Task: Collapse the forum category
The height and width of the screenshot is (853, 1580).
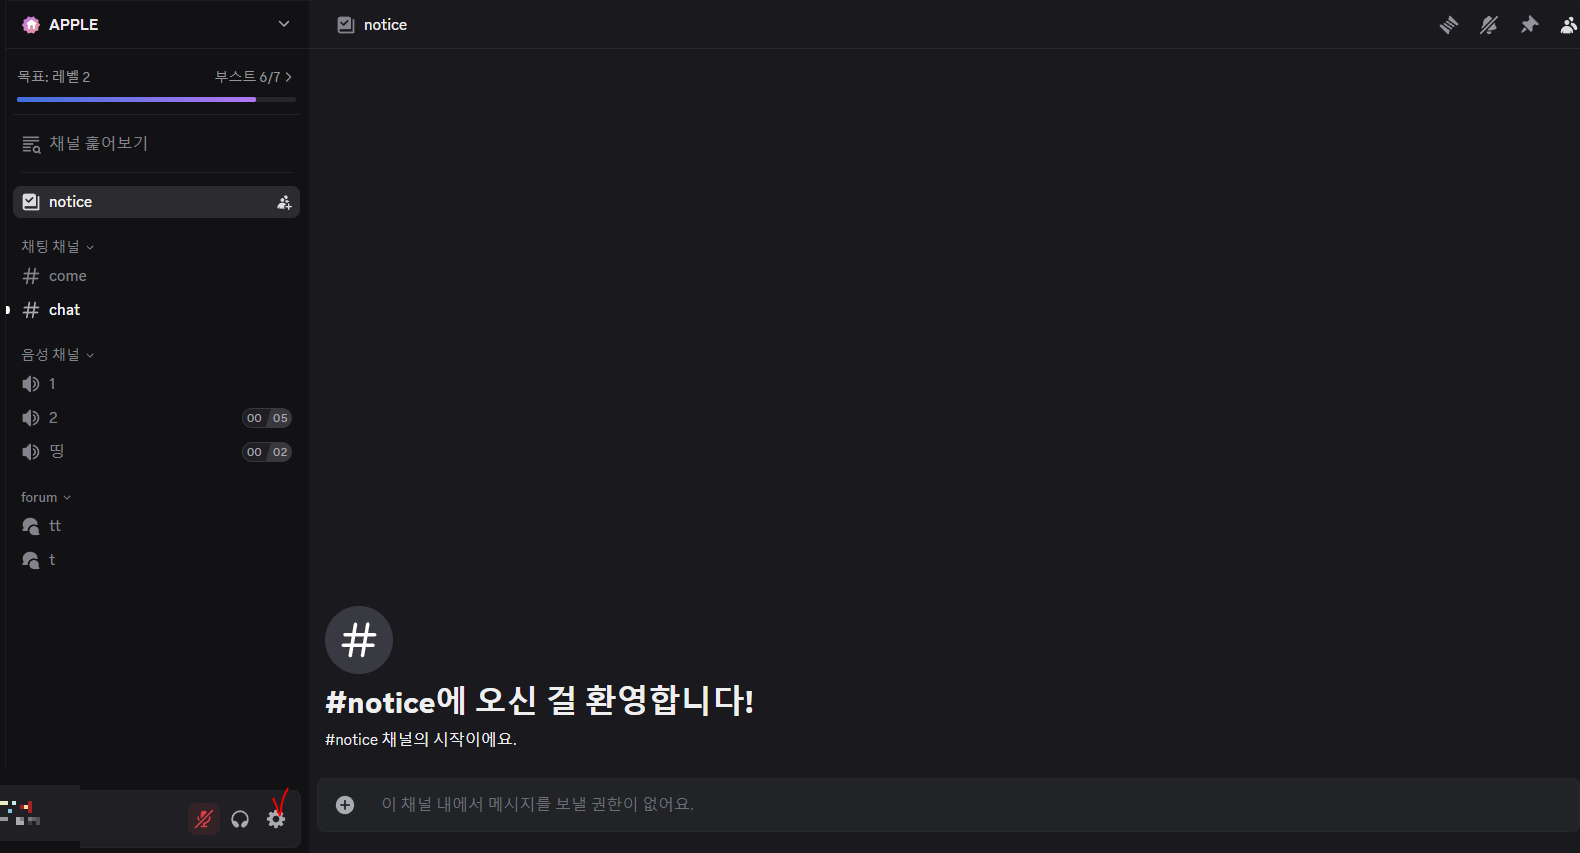Action: 46,497
